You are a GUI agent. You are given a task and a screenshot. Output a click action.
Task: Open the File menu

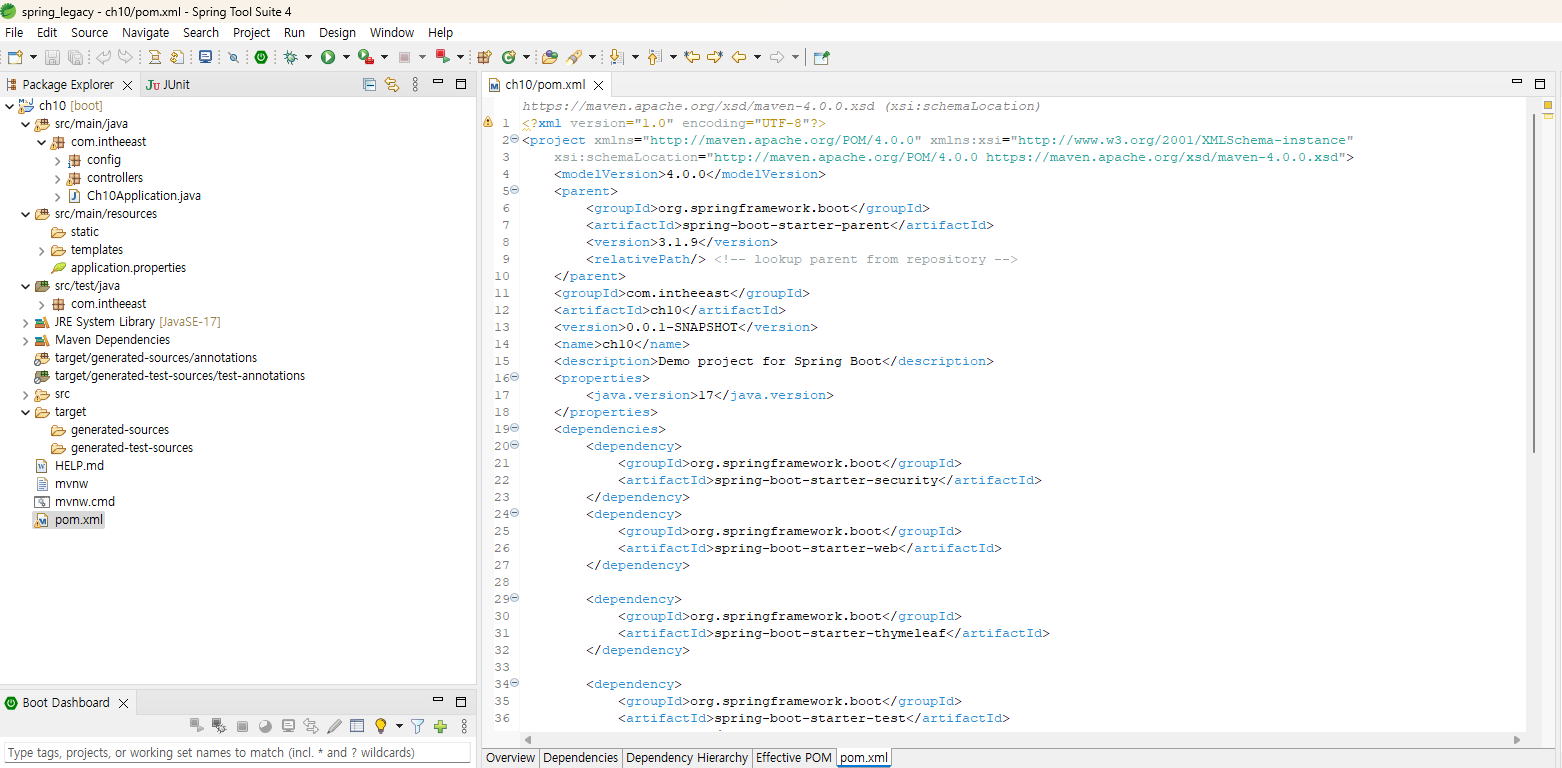[14, 33]
